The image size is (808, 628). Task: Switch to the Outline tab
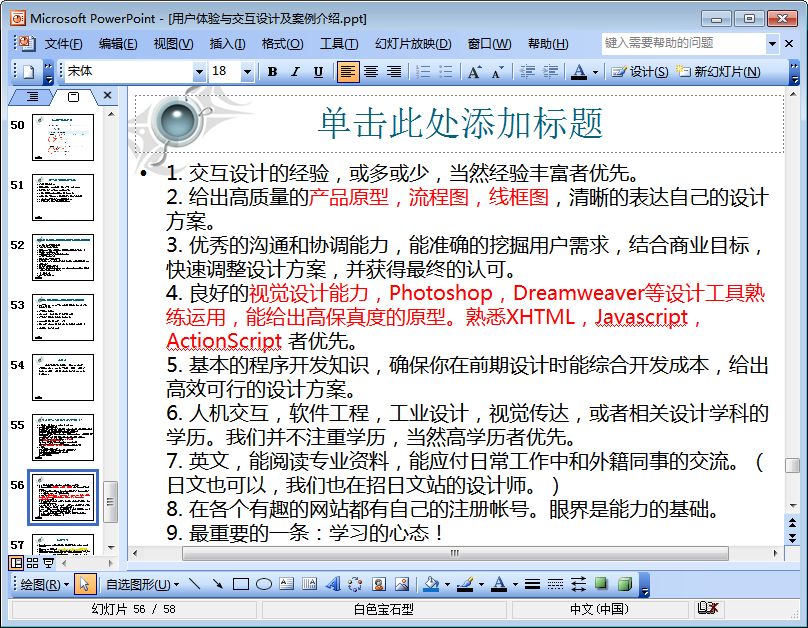pyautogui.click(x=32, y=96)
